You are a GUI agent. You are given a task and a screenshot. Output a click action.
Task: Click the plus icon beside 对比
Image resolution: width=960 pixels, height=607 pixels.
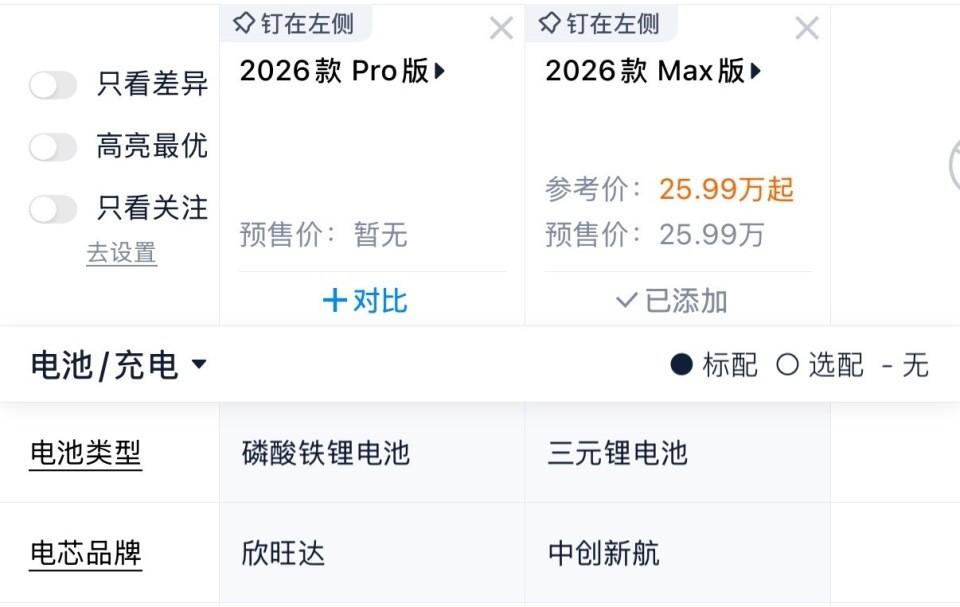(x=334, y=301)
